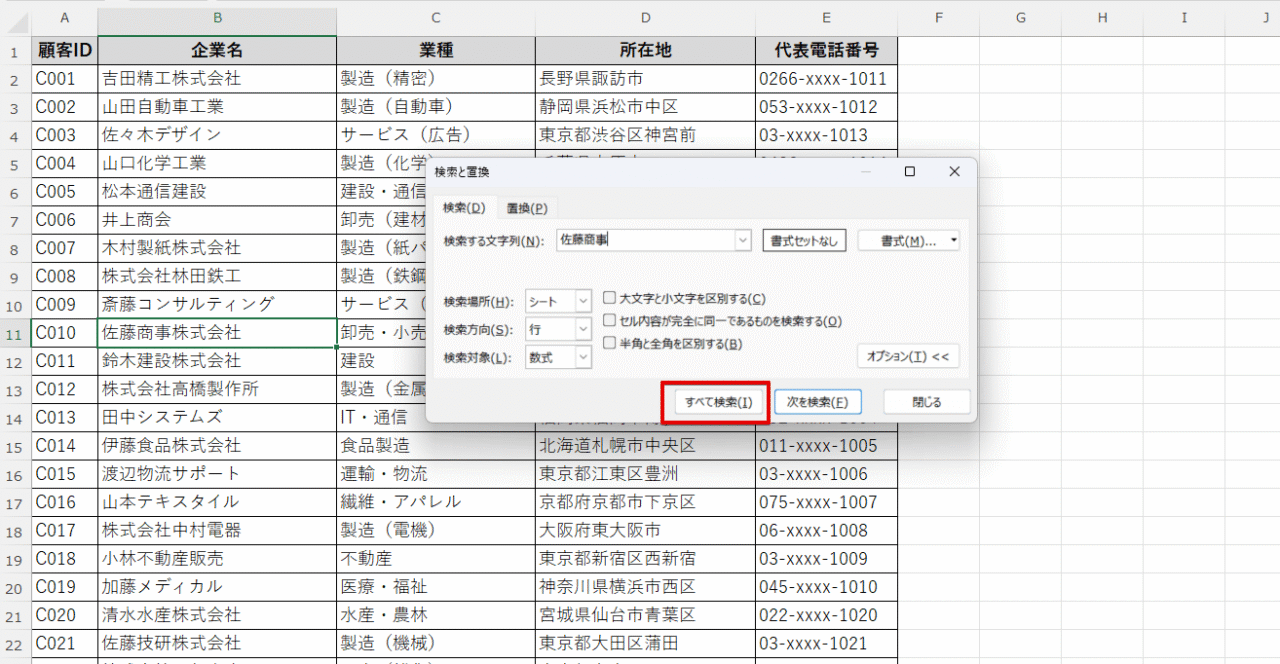Select the 検索 (Find) tab

click(463, 208)
